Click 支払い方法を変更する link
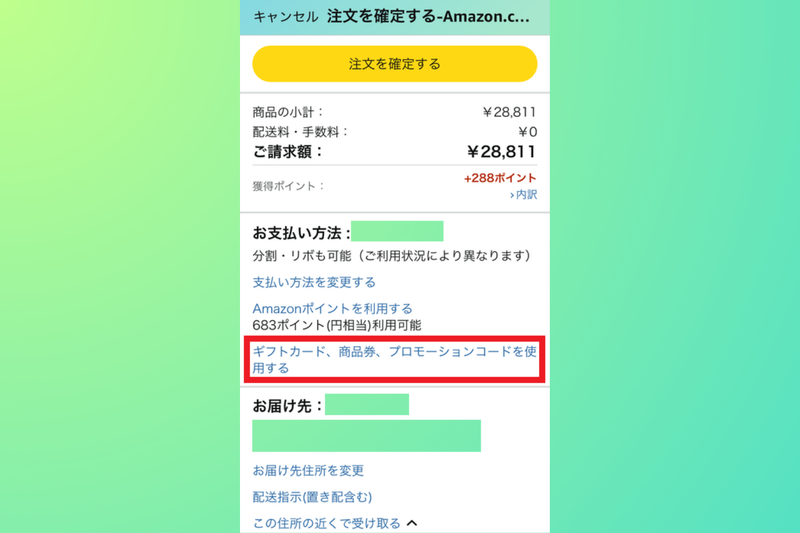 [314, 282]
